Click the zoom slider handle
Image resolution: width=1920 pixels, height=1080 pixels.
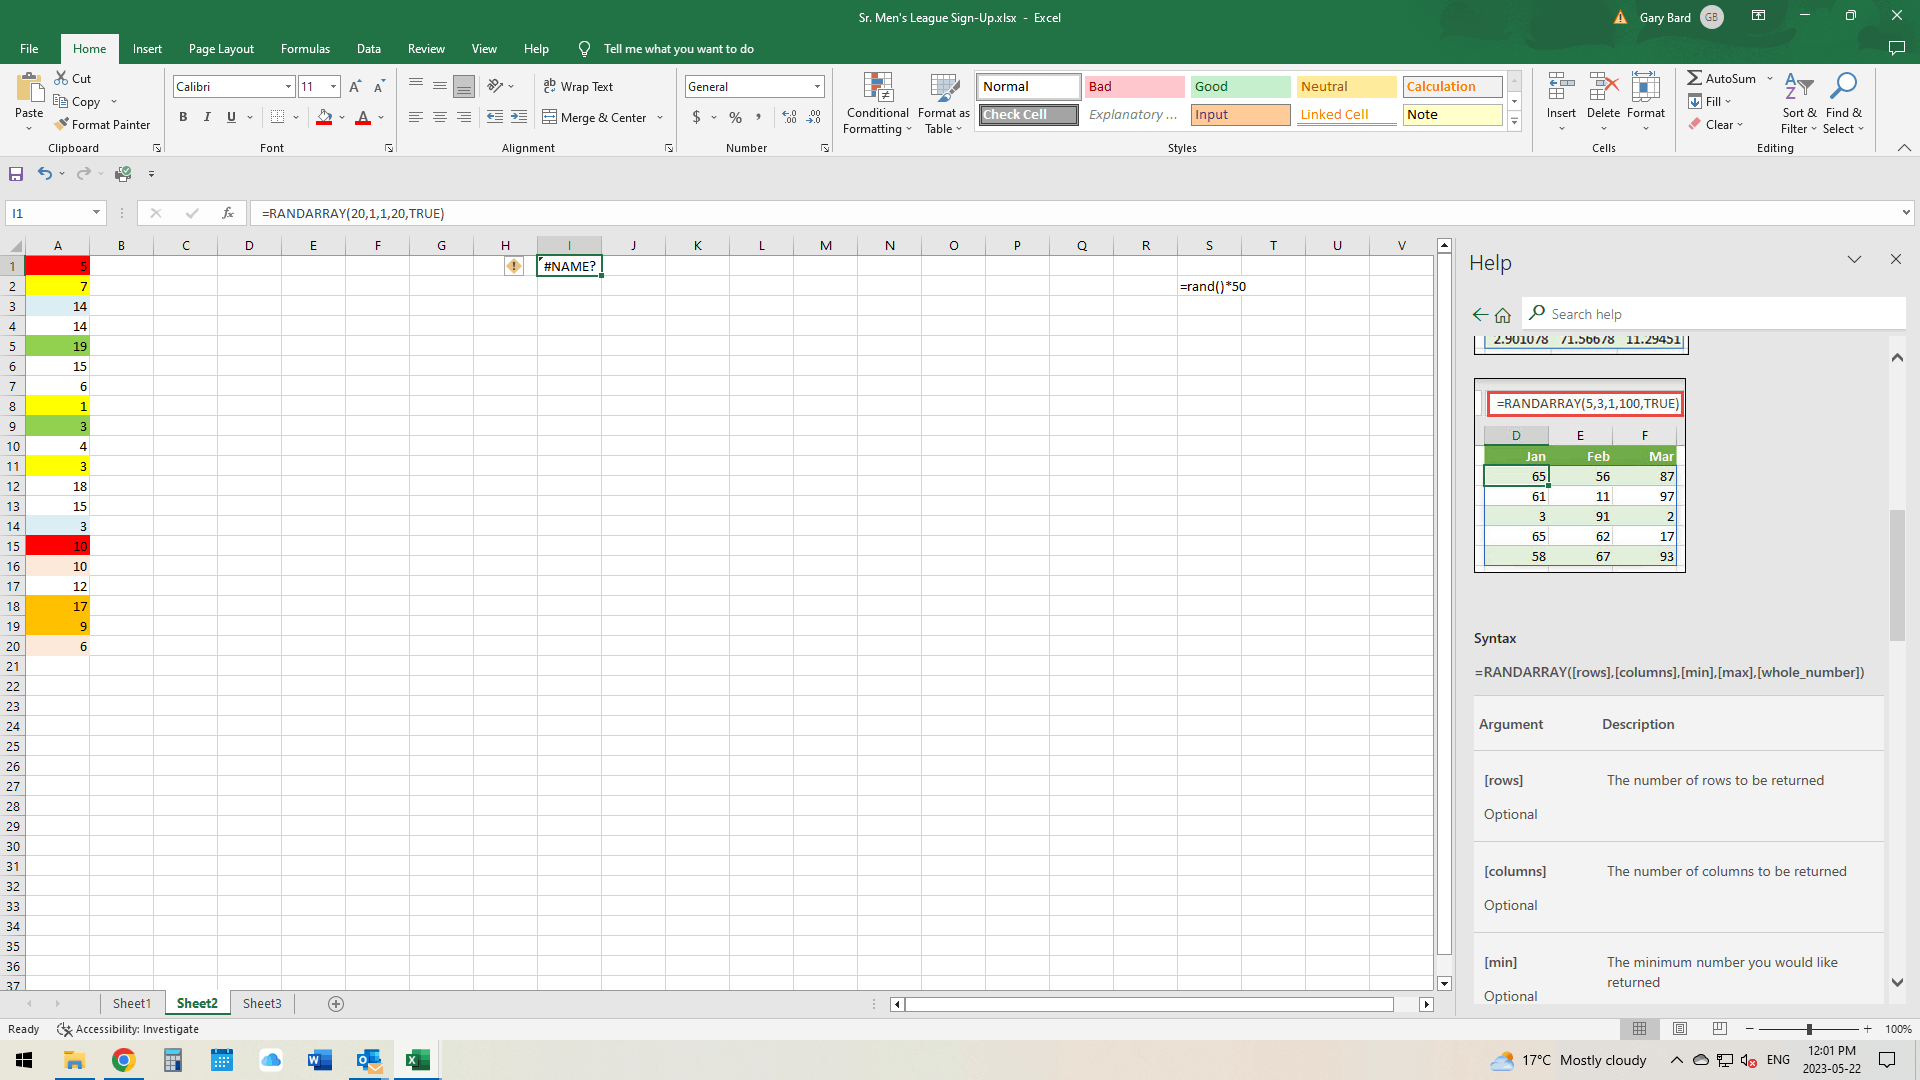pyautogui.click(x=1809, y=1029)
